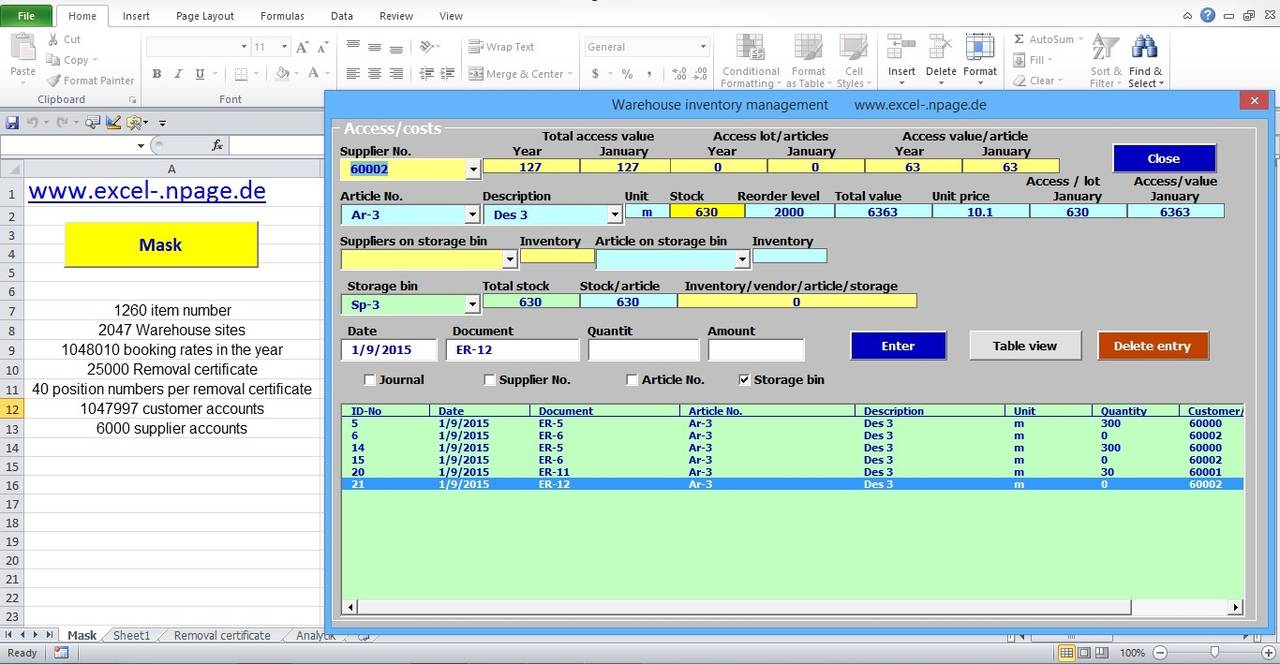
Task: Uncheck the Storage bin checkbox
Action: click(744, 380)
